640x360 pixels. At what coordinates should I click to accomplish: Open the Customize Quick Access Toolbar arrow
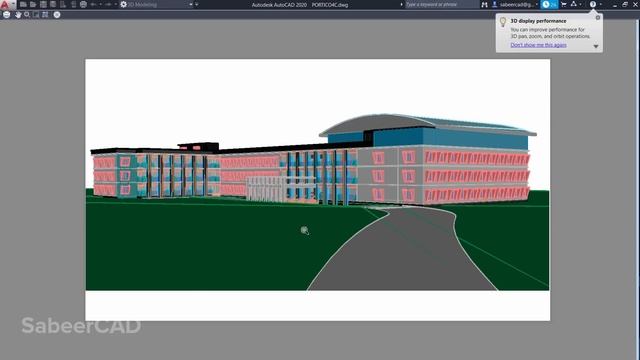(x=197, y=4)
